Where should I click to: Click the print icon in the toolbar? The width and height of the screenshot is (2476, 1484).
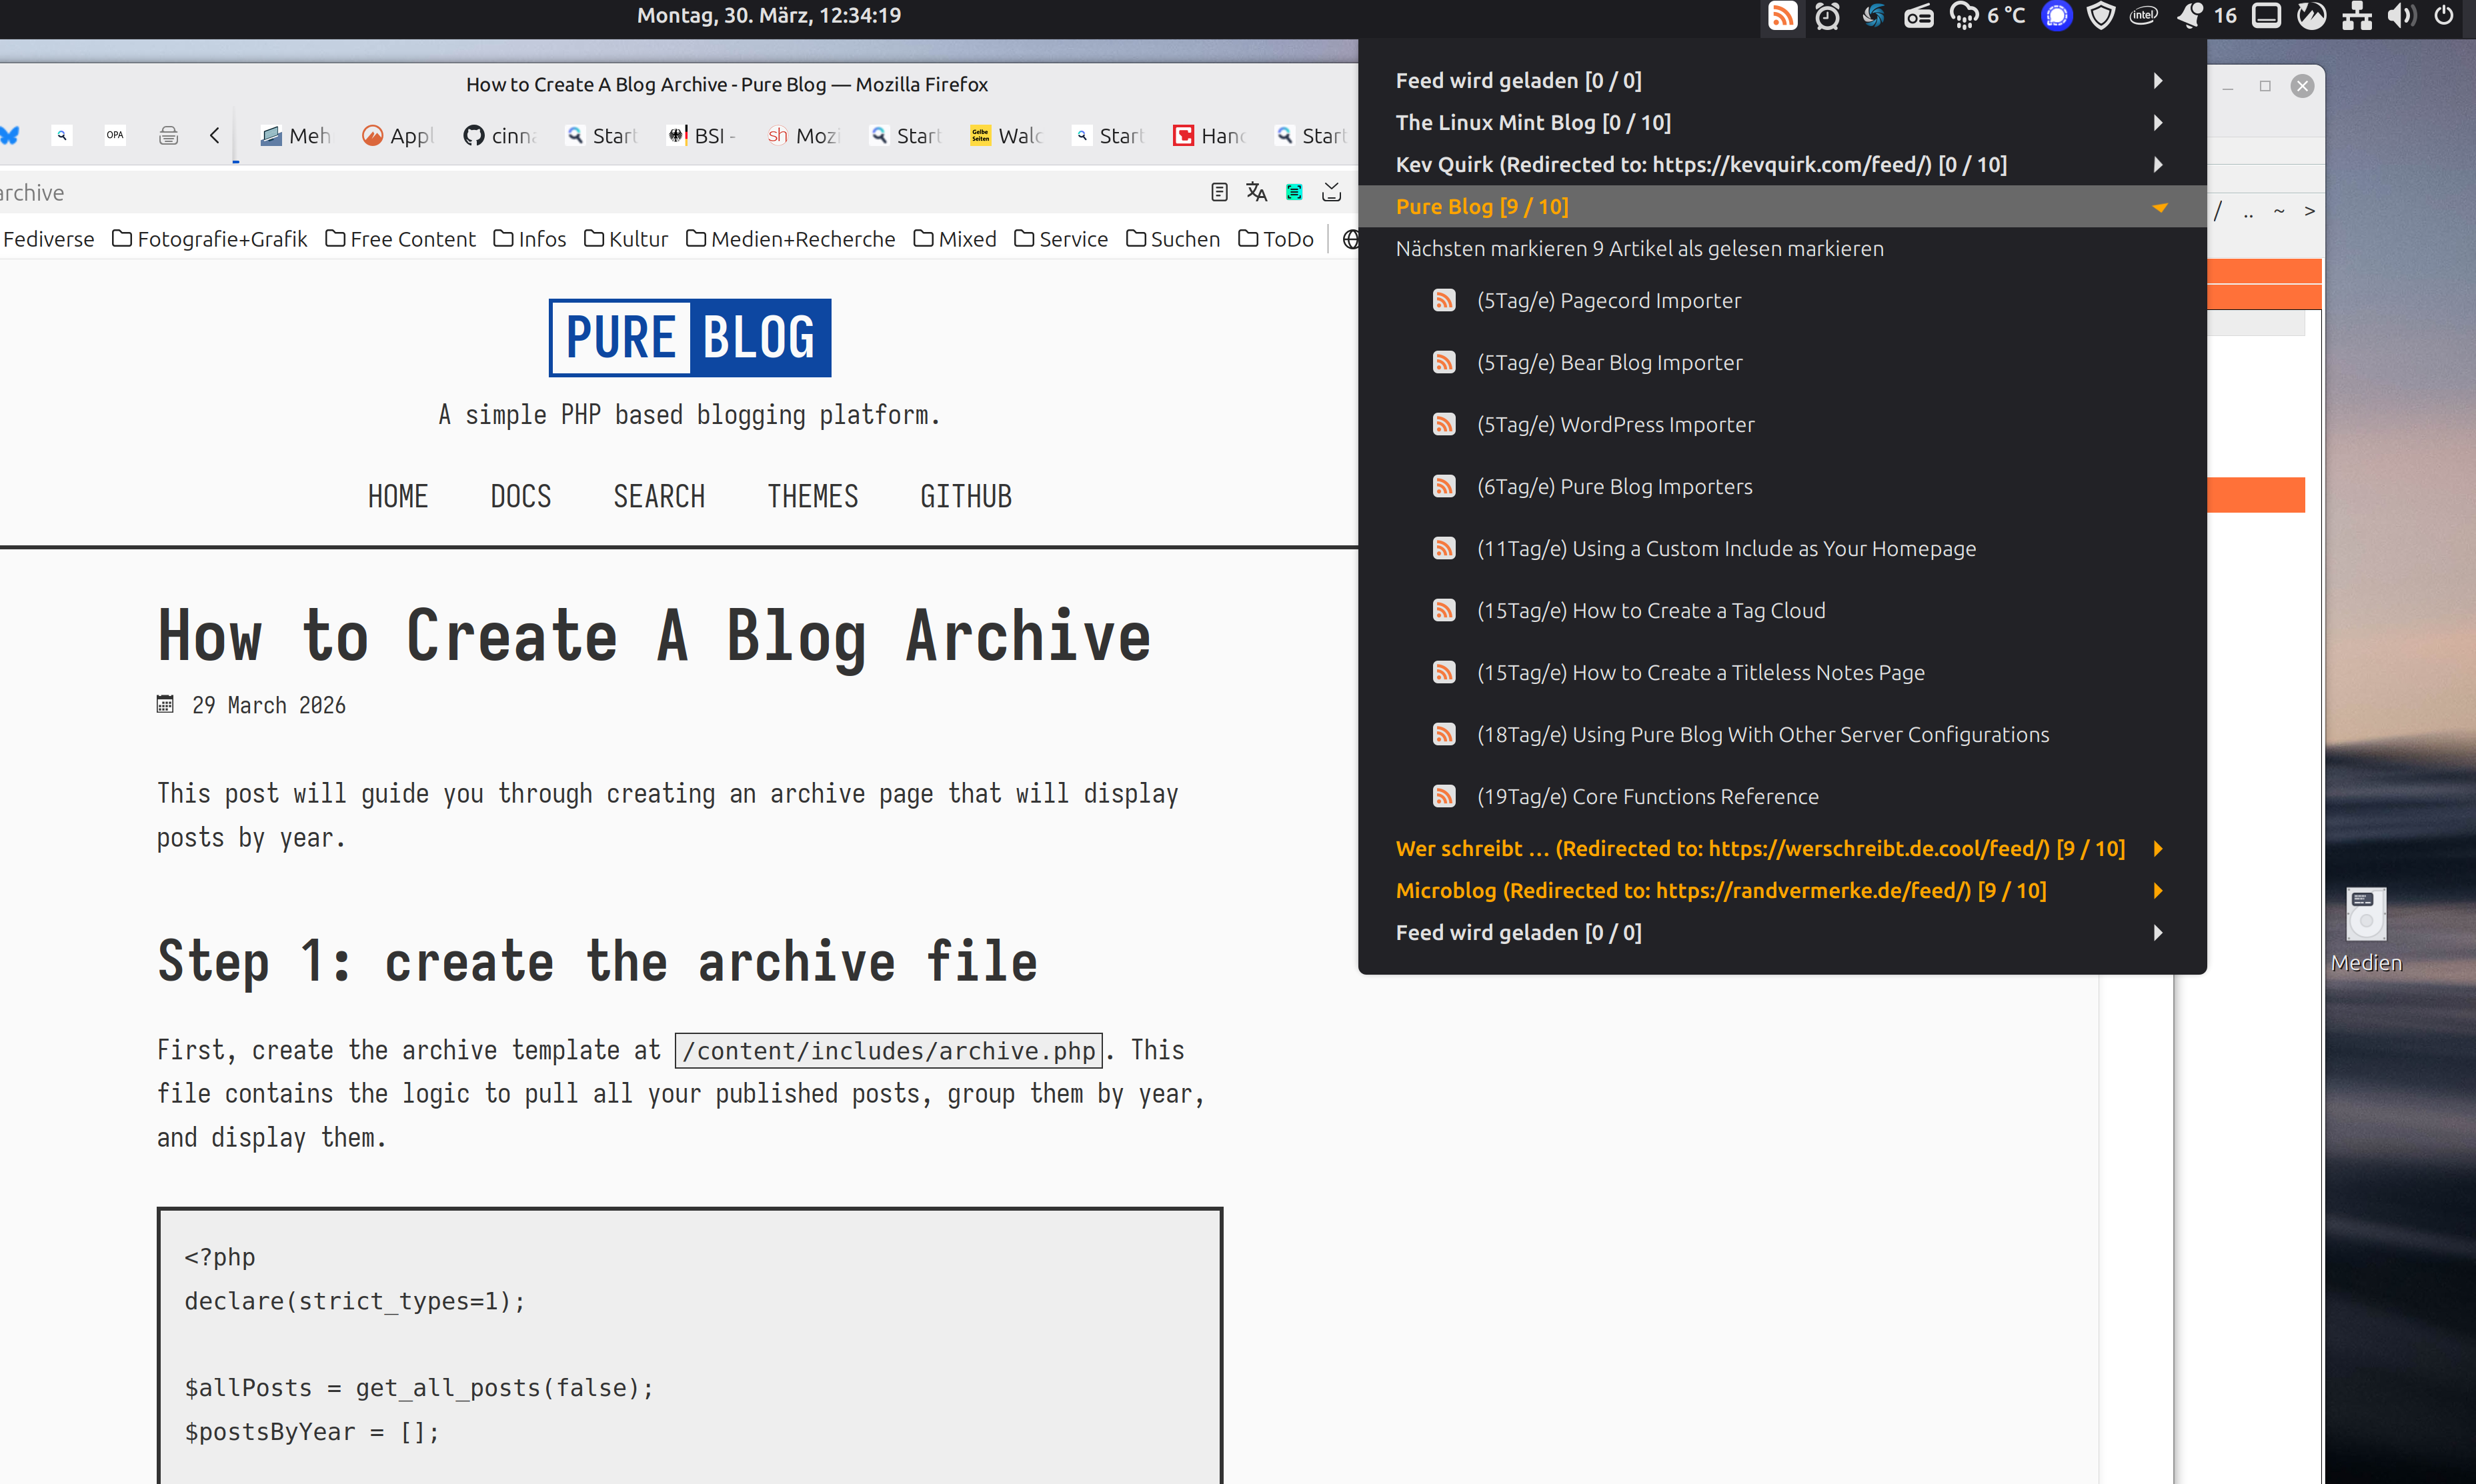pyautogui.click(x=168, y=135)
